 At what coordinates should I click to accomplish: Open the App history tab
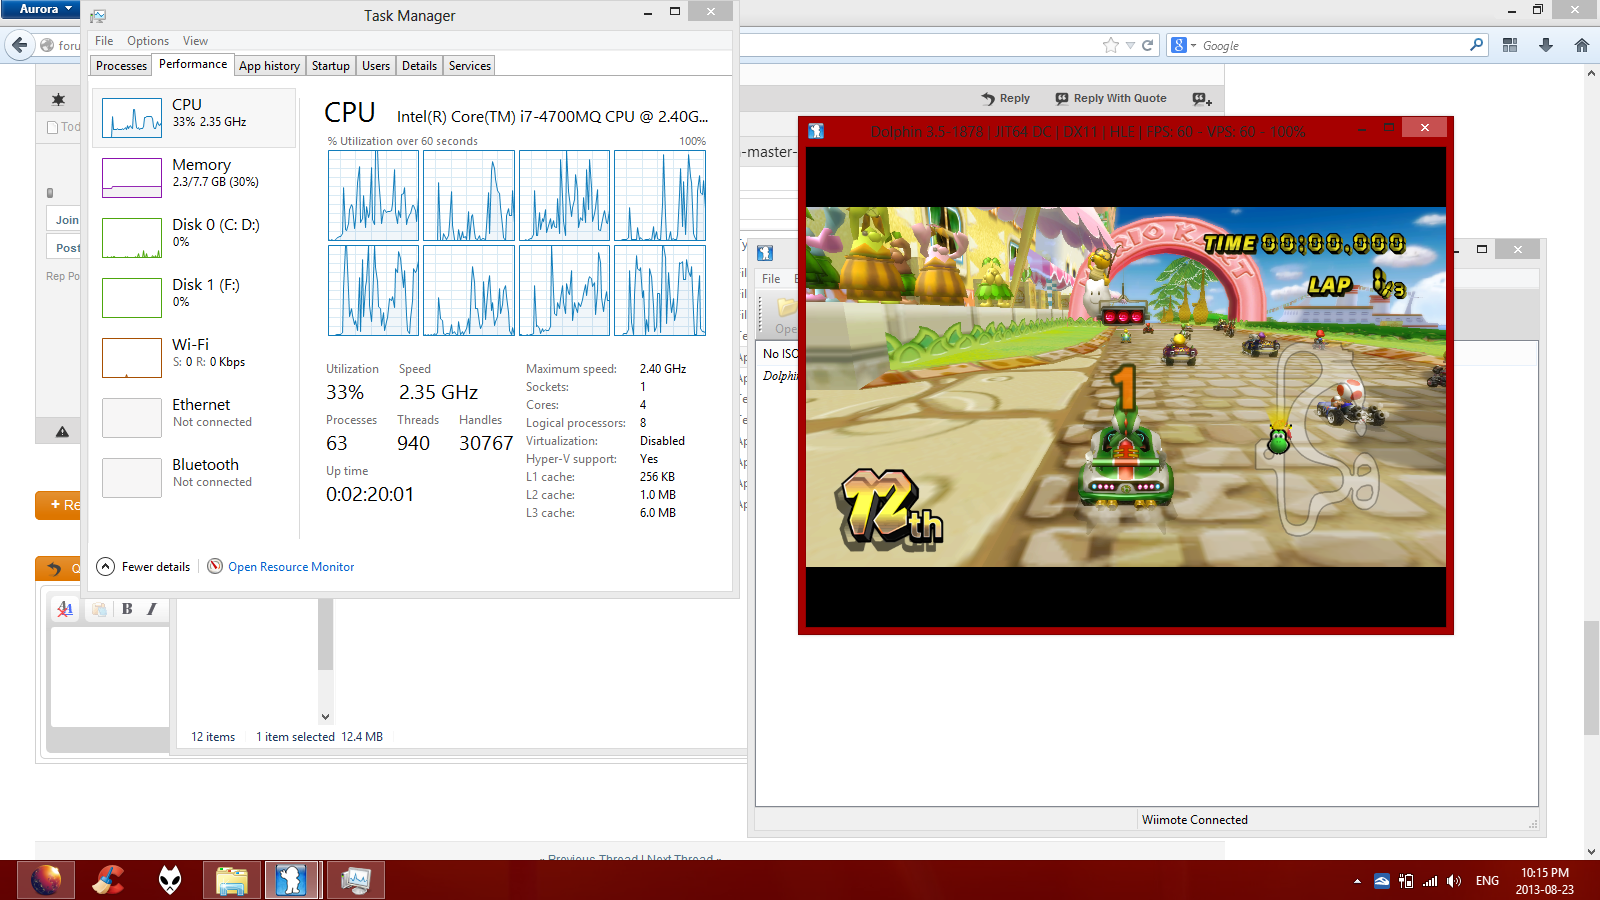269,66
